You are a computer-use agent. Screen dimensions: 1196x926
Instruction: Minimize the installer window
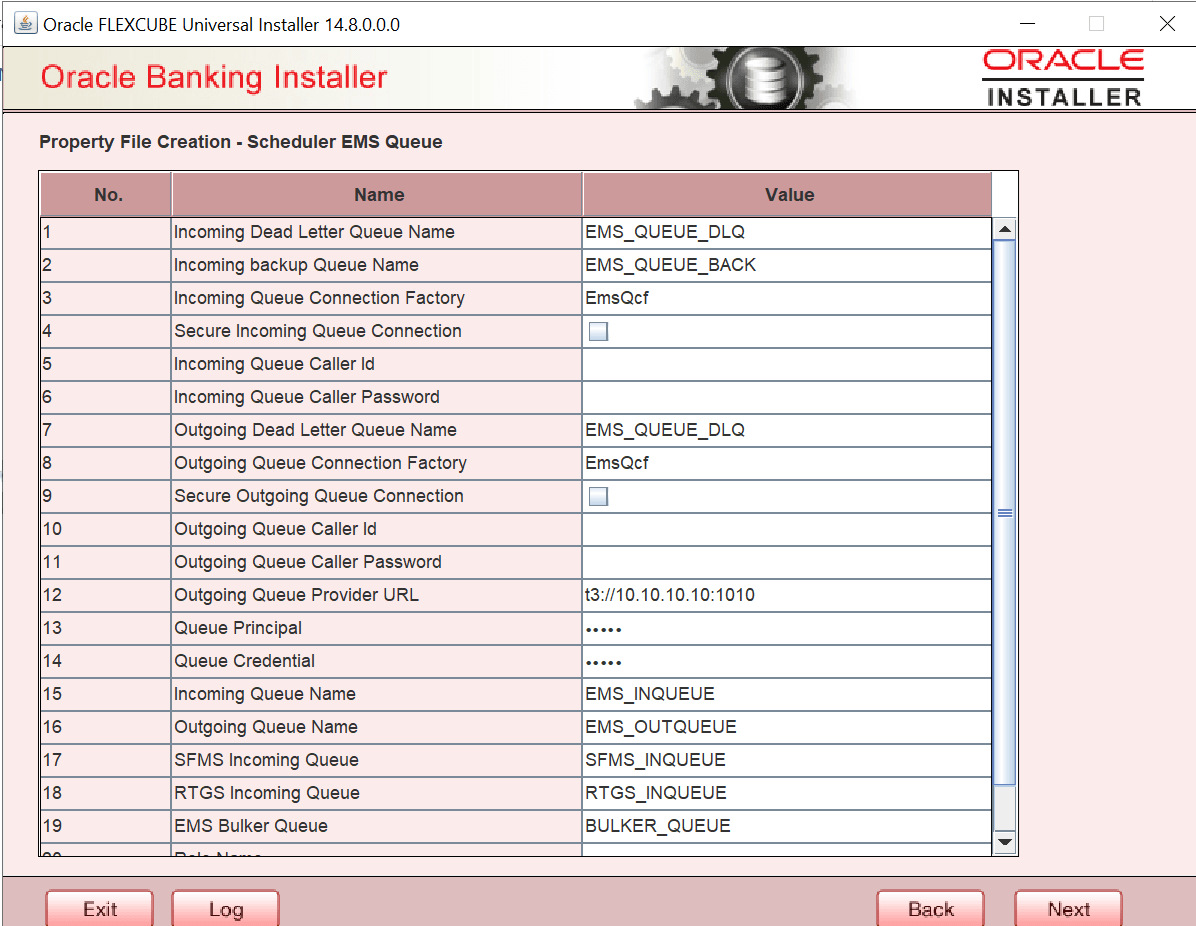click(x=1027, y=24)
